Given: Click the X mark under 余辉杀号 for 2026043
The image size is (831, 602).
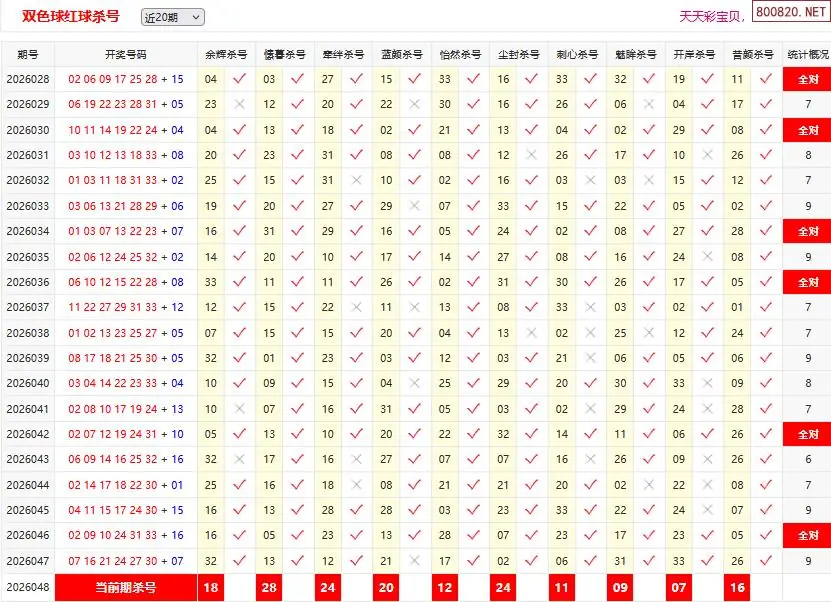Looking at the screenshot, I should (x=239, y=460).
